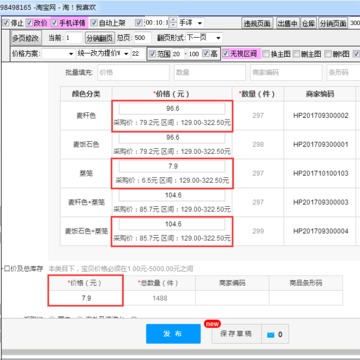Click the 商品条形码 header cell
The height and width of the screenshot is (360, 360).
(306, 283)
